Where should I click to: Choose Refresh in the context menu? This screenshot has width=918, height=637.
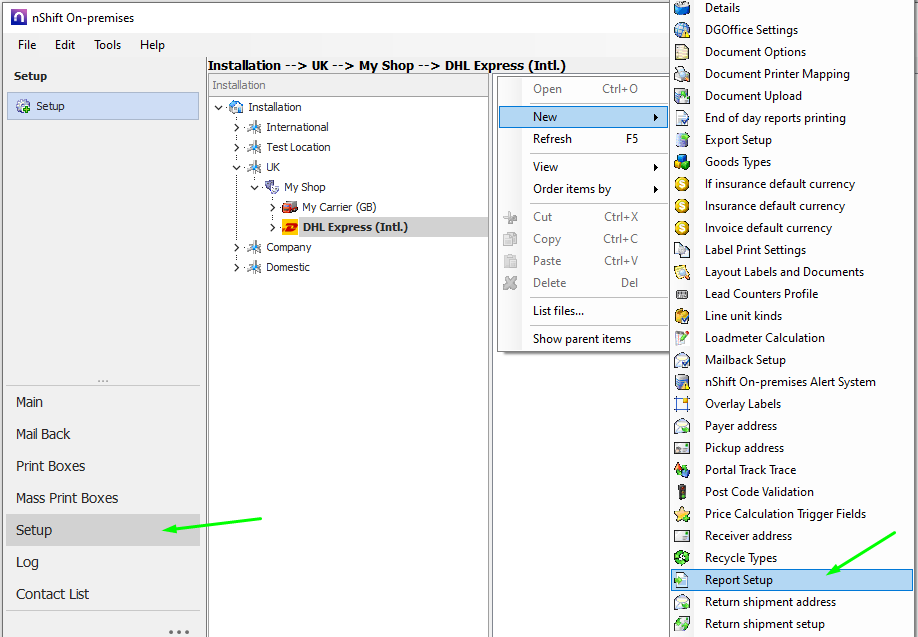(583, 139)
